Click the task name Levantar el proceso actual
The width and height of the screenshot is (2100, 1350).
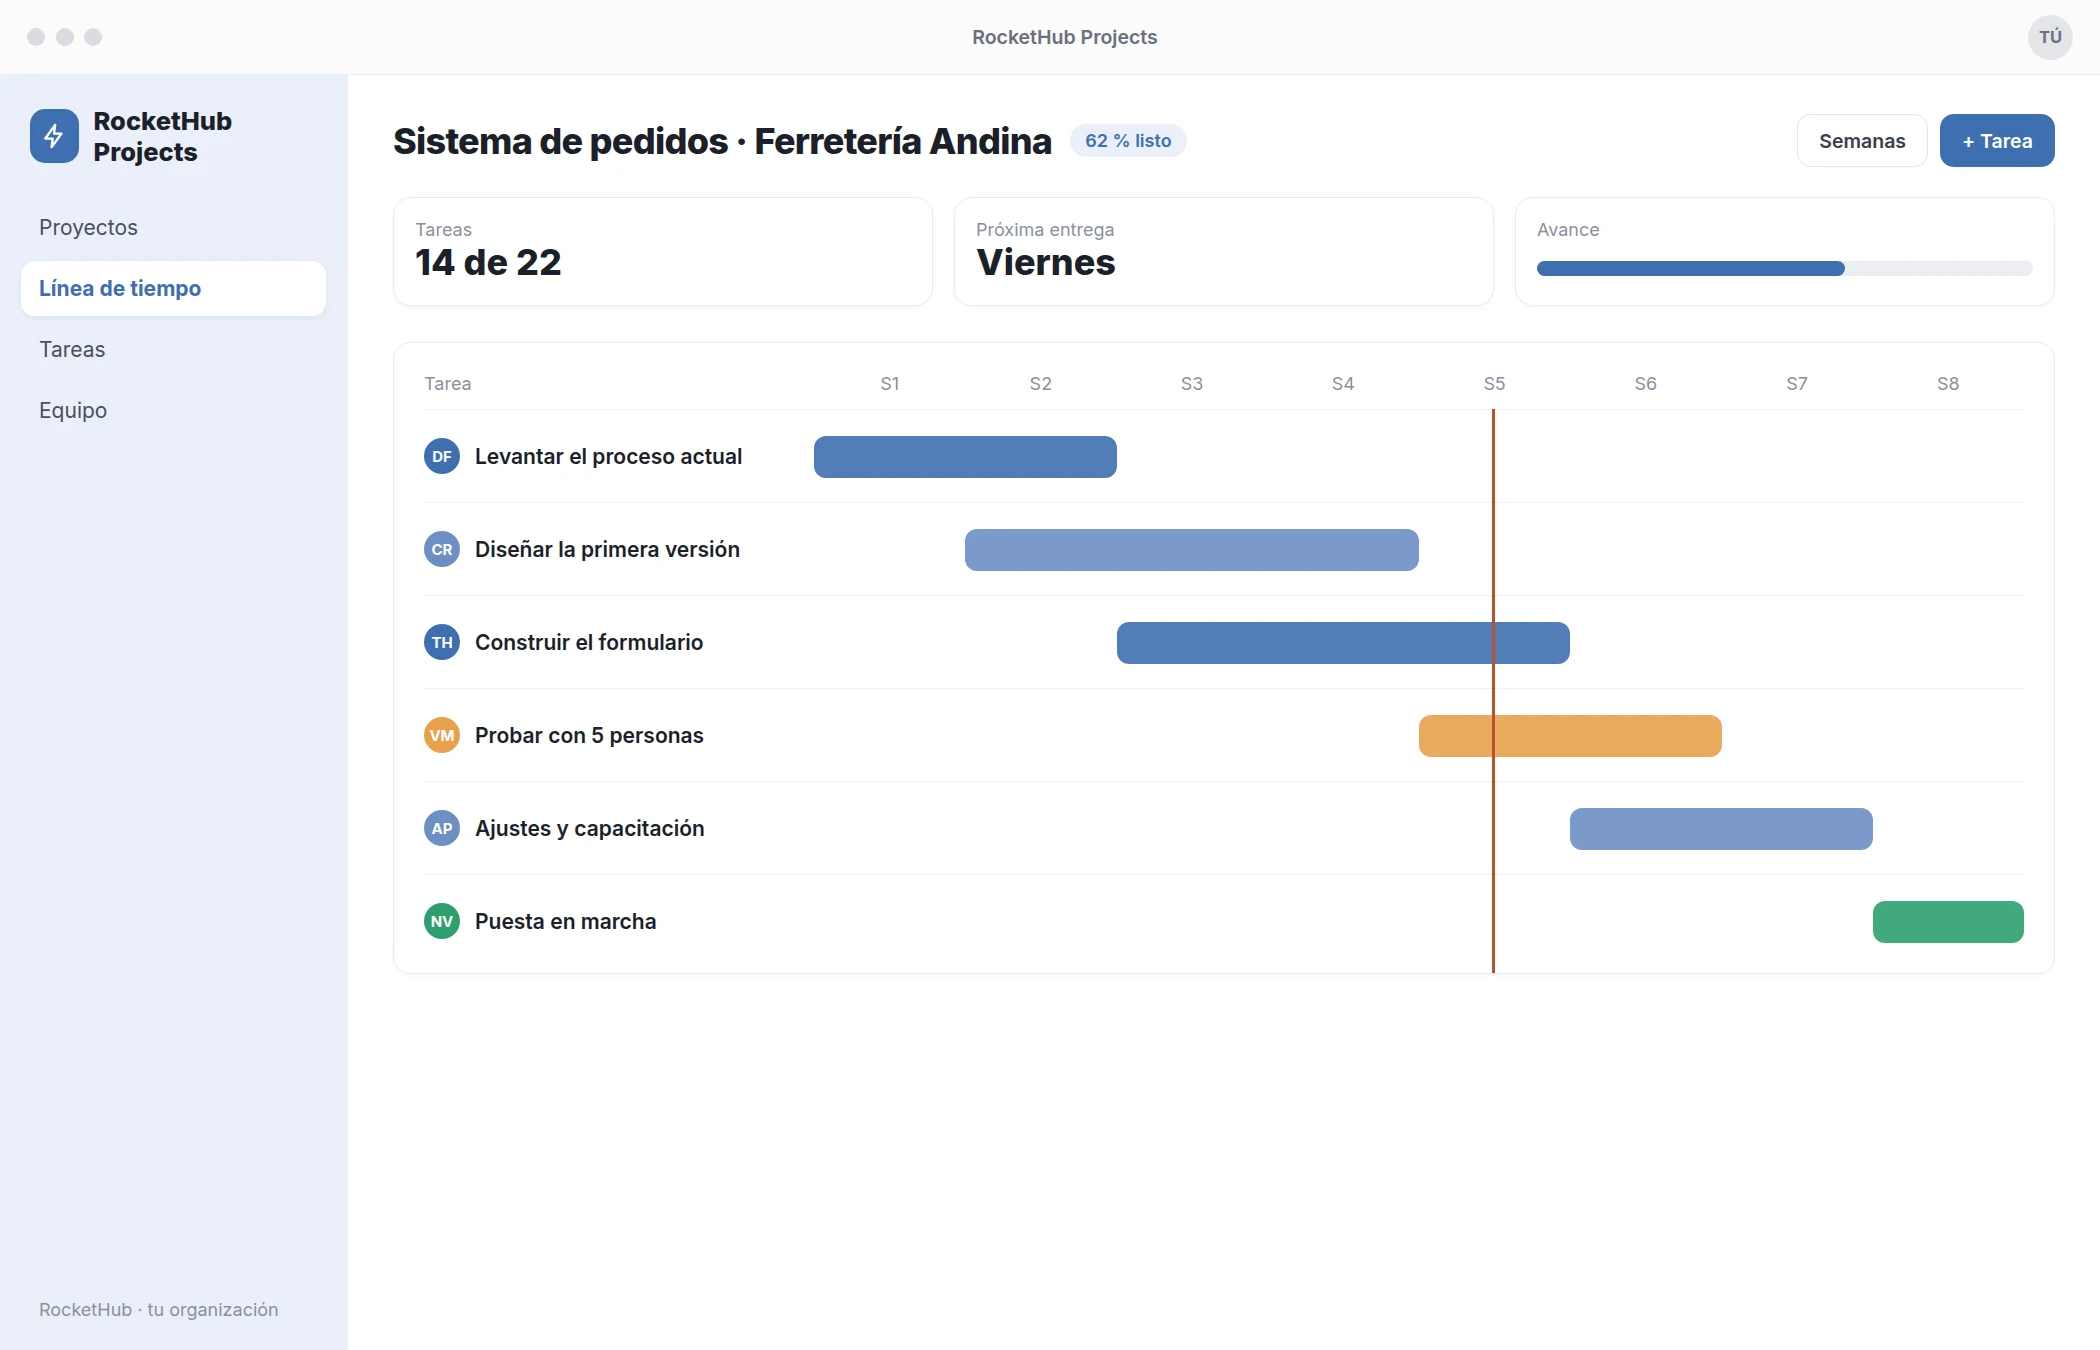(x=608, y=457)
